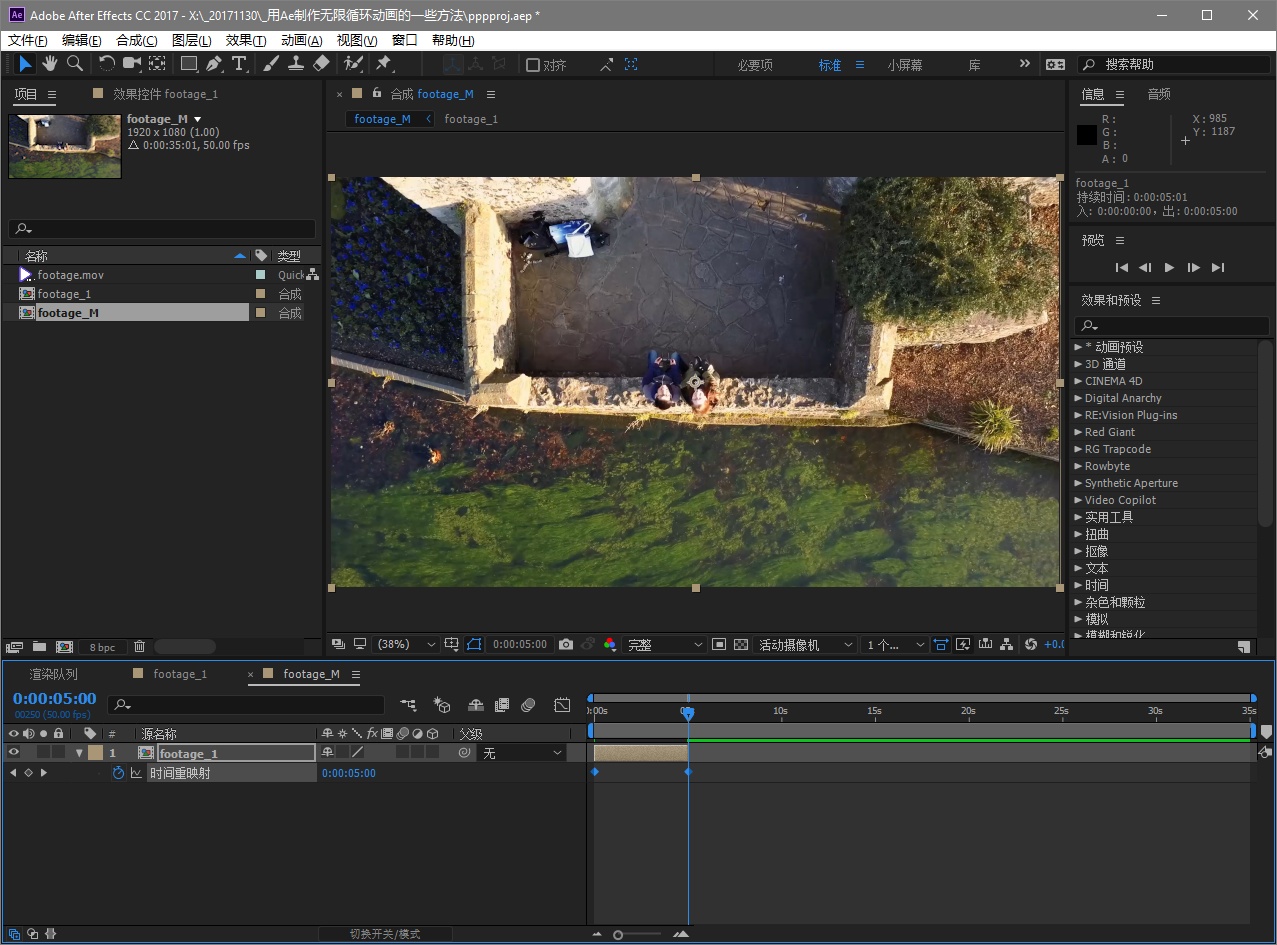Select the Puppet Pin tool
Image resolution: width=1277 pixels, height=945 pixels.
click(383, 64)
